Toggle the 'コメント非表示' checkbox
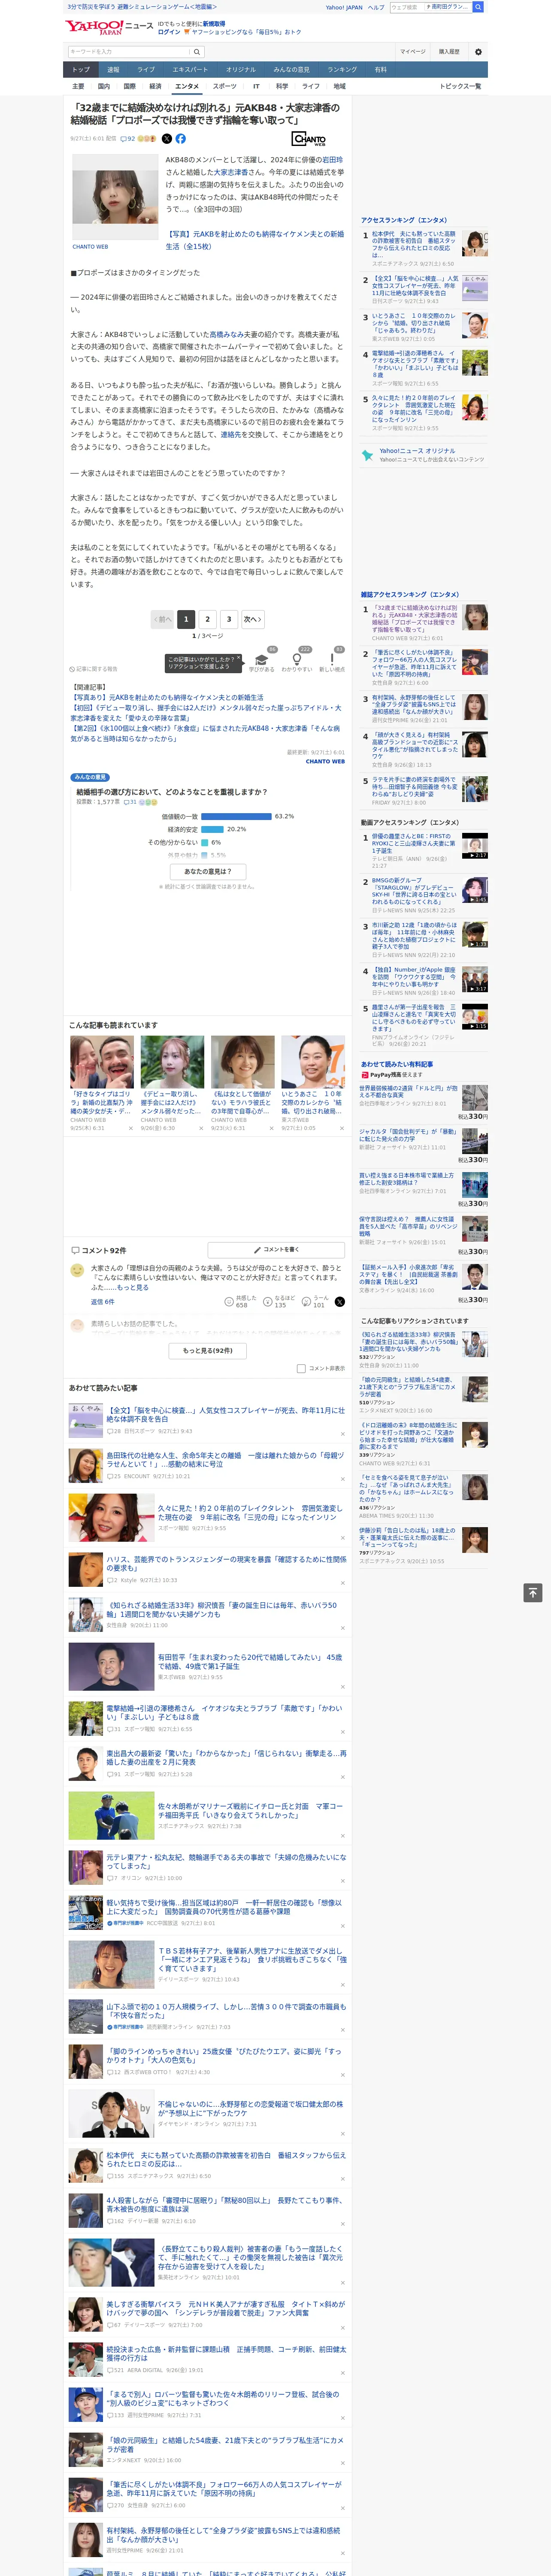Viewport: 551px width, 2576px height. click(x=301, y=1369)
